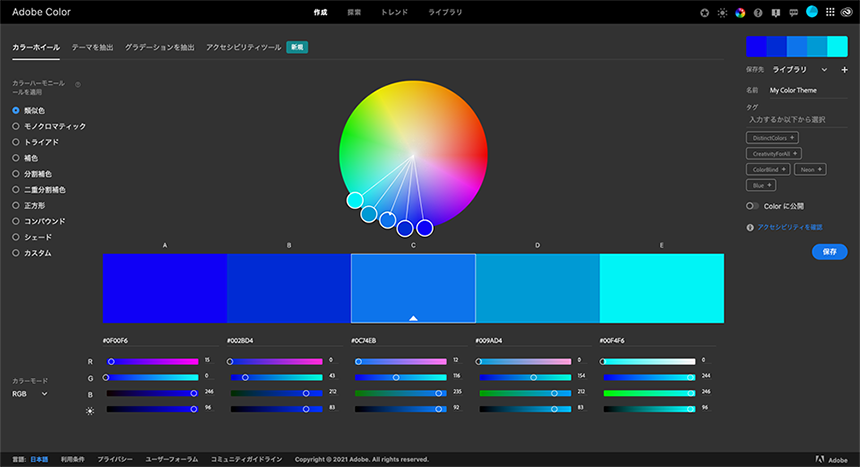The width and height of the screenshot is (860, 467).
Task: Click the plus icon beside ライブラリ
Action: [x=845, y=70]
